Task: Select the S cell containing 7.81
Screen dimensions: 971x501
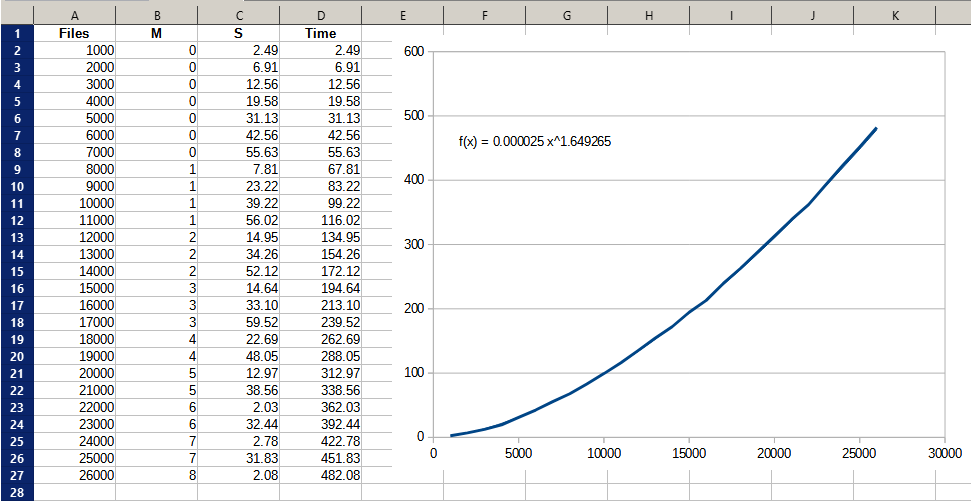Action: (238, 168)
